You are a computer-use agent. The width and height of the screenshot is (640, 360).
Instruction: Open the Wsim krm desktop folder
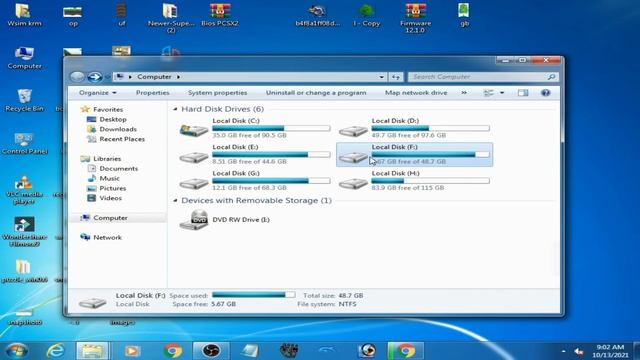[24, 15]
